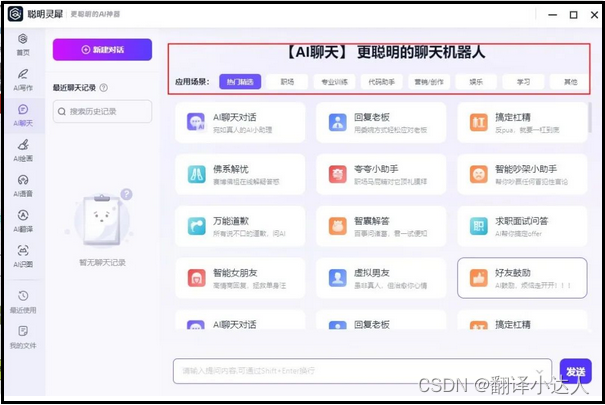This screenshot has height=405, width=605.
Task: Switch to the 热门精选 scene tab
Action: pyautogui.click(x=240, y=82)
